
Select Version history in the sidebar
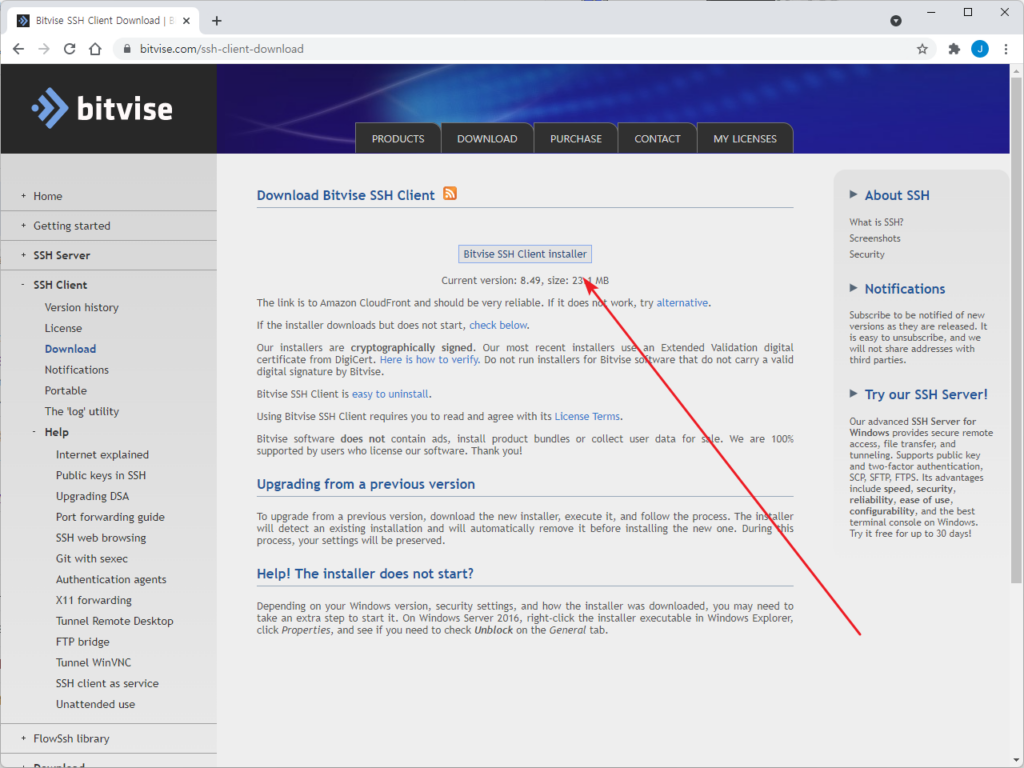81,306
